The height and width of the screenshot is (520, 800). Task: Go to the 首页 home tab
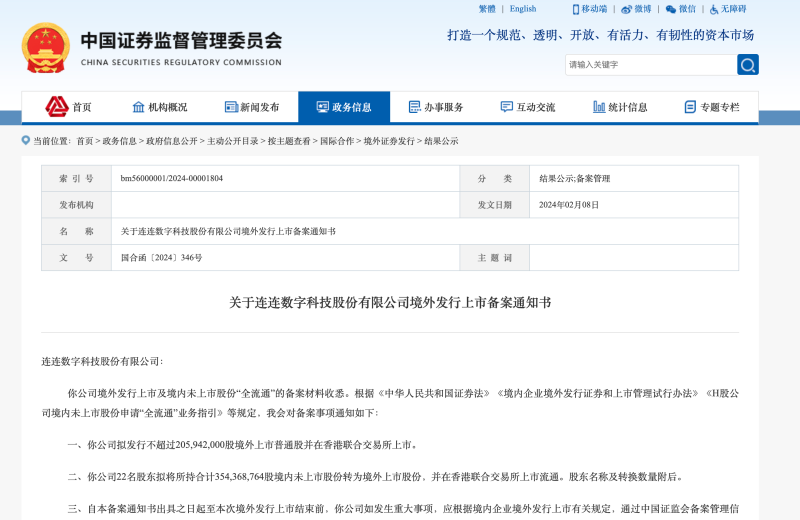tap(69, 107)
